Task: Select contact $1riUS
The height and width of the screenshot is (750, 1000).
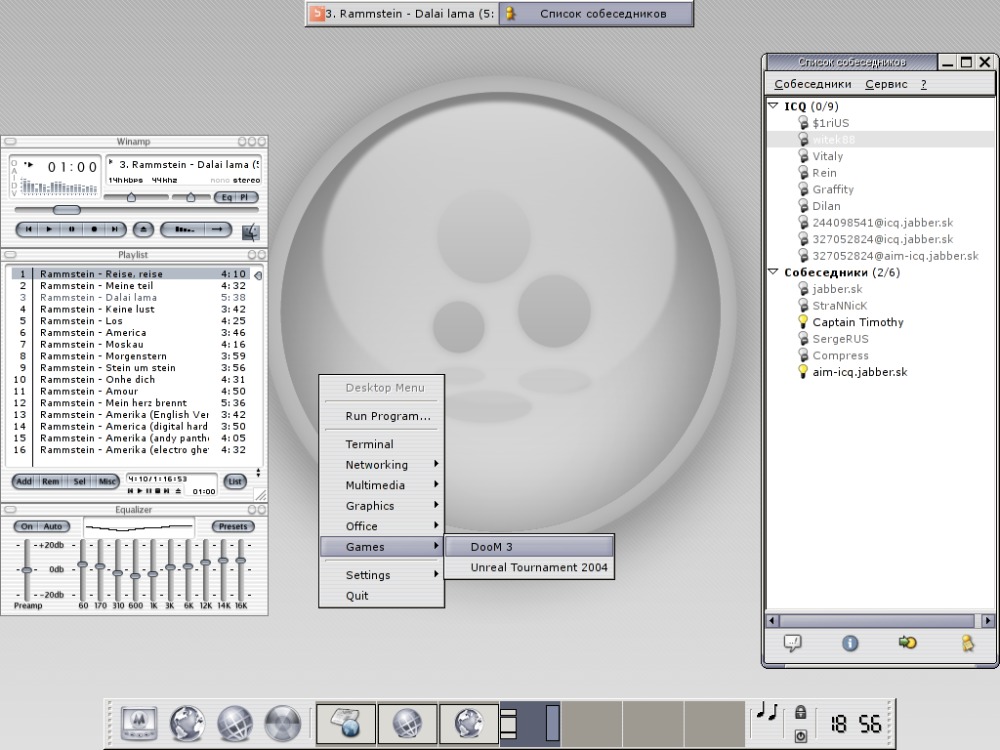Action: point(830,123)
